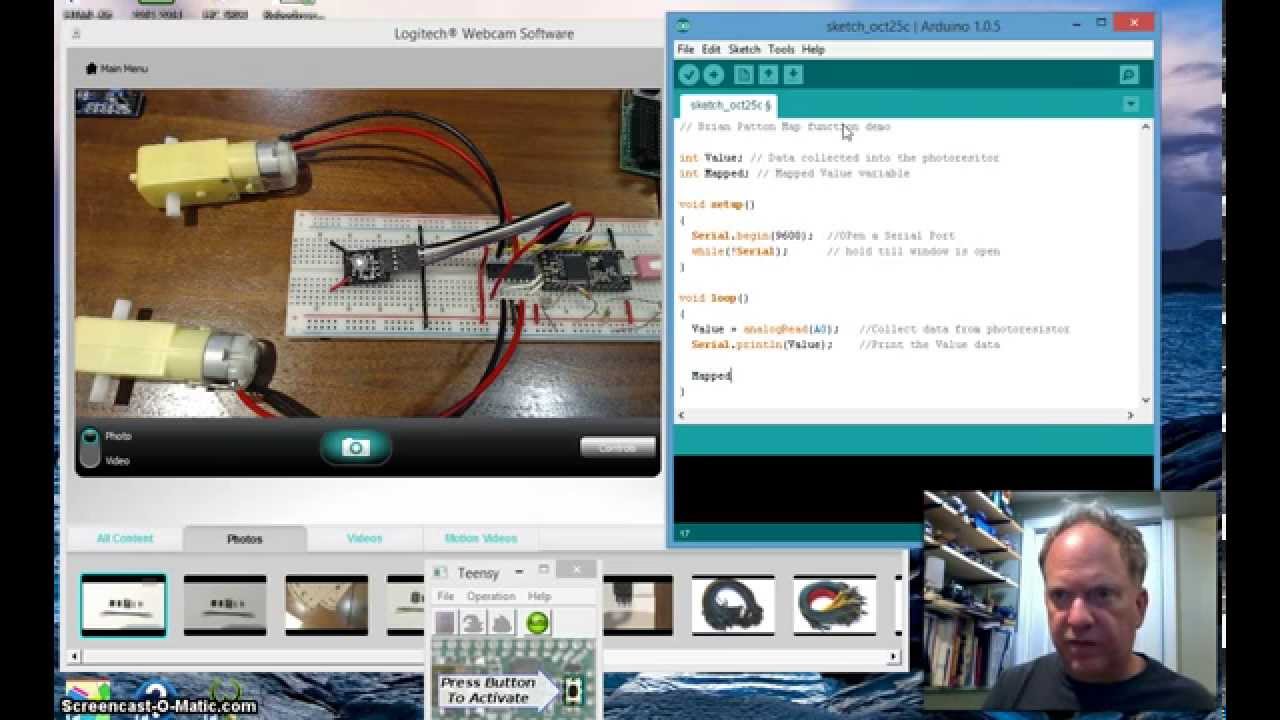1280x720 pixels.
Task: Open Teensy Operation menu
Action: (x=491, y=596)
